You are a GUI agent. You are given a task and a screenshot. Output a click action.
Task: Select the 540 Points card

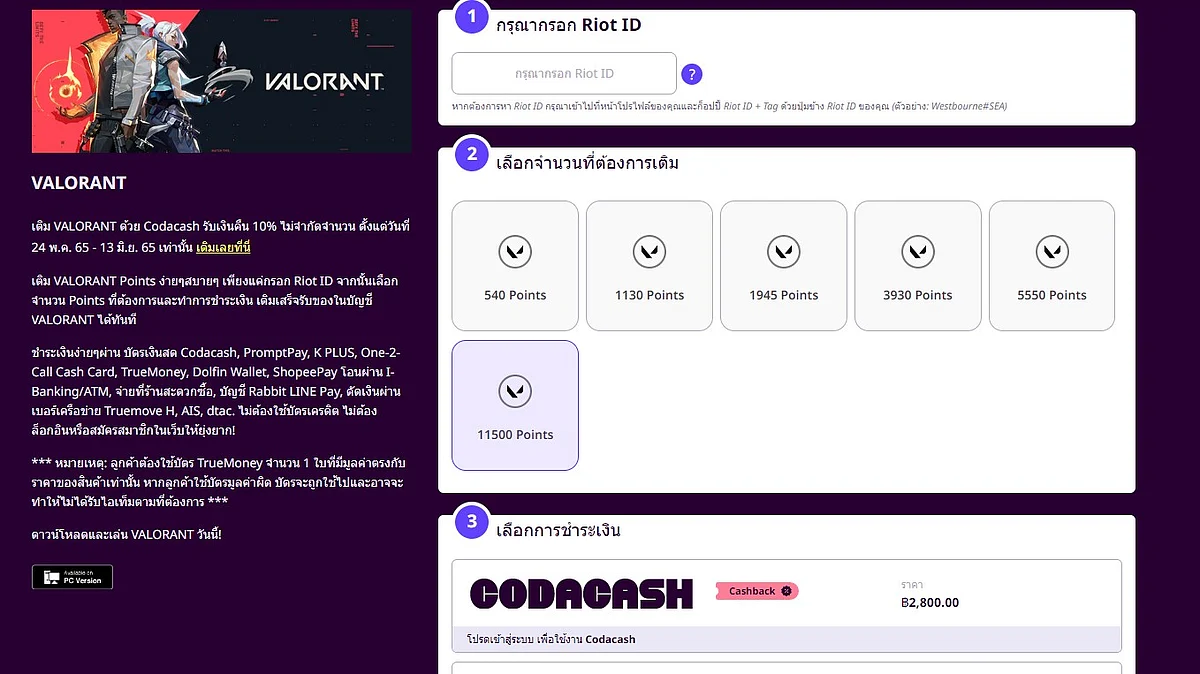[515, 266]
